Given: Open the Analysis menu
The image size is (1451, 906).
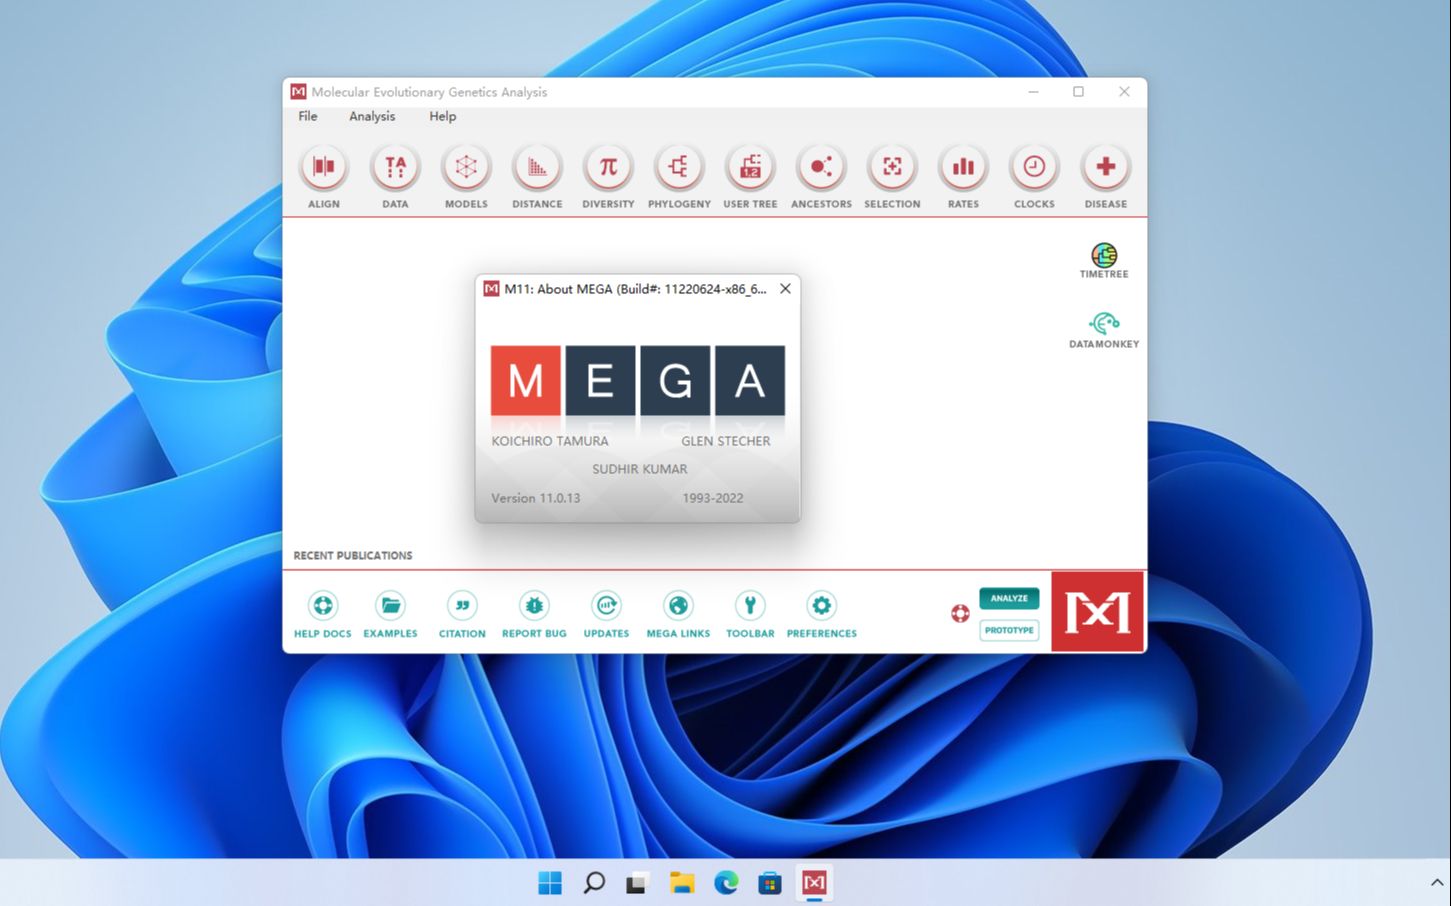Looking at the screenshot, I should click(x=372, y=116).
